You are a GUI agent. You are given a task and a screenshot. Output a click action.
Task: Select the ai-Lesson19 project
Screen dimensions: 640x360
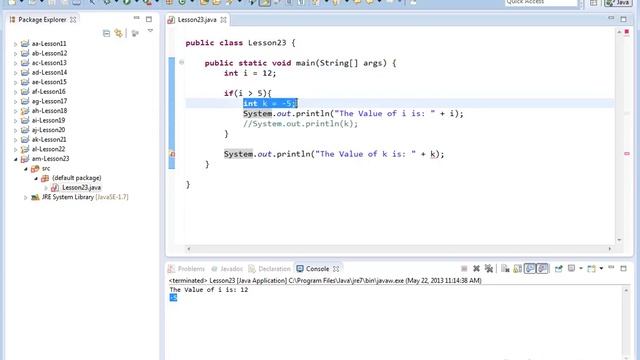pos(48,120)
